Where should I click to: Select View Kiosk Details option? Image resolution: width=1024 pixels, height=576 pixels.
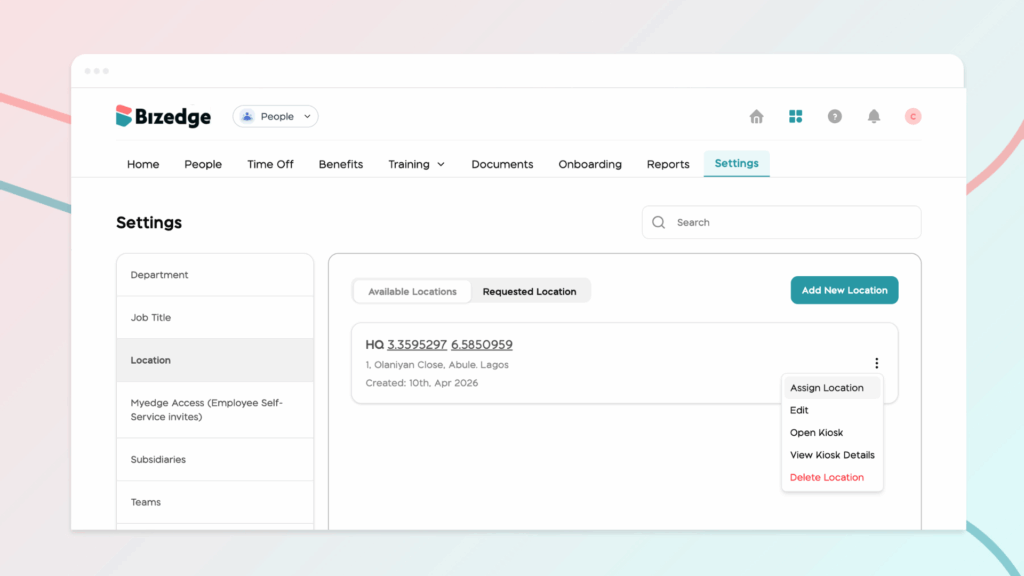[x=832, y=455]
